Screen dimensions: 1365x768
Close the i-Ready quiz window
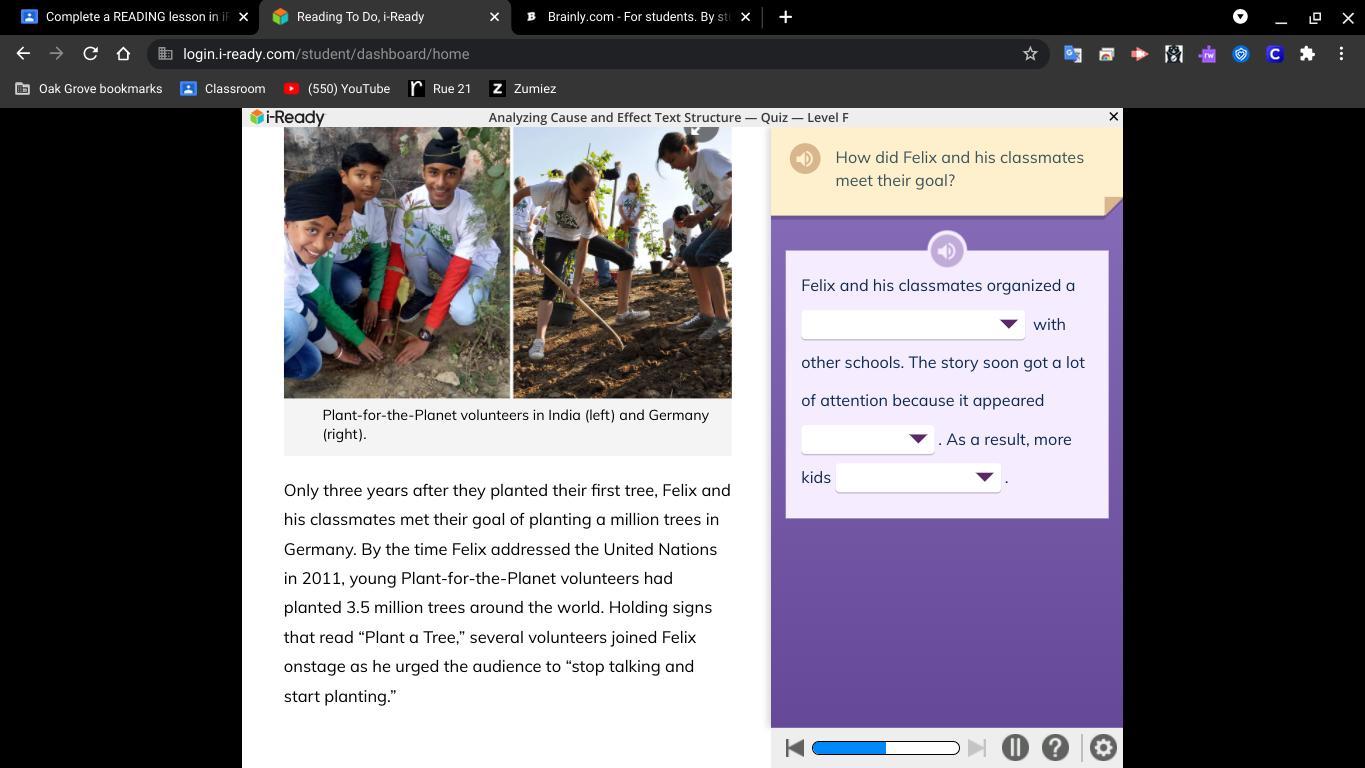tap(1113, 117)
